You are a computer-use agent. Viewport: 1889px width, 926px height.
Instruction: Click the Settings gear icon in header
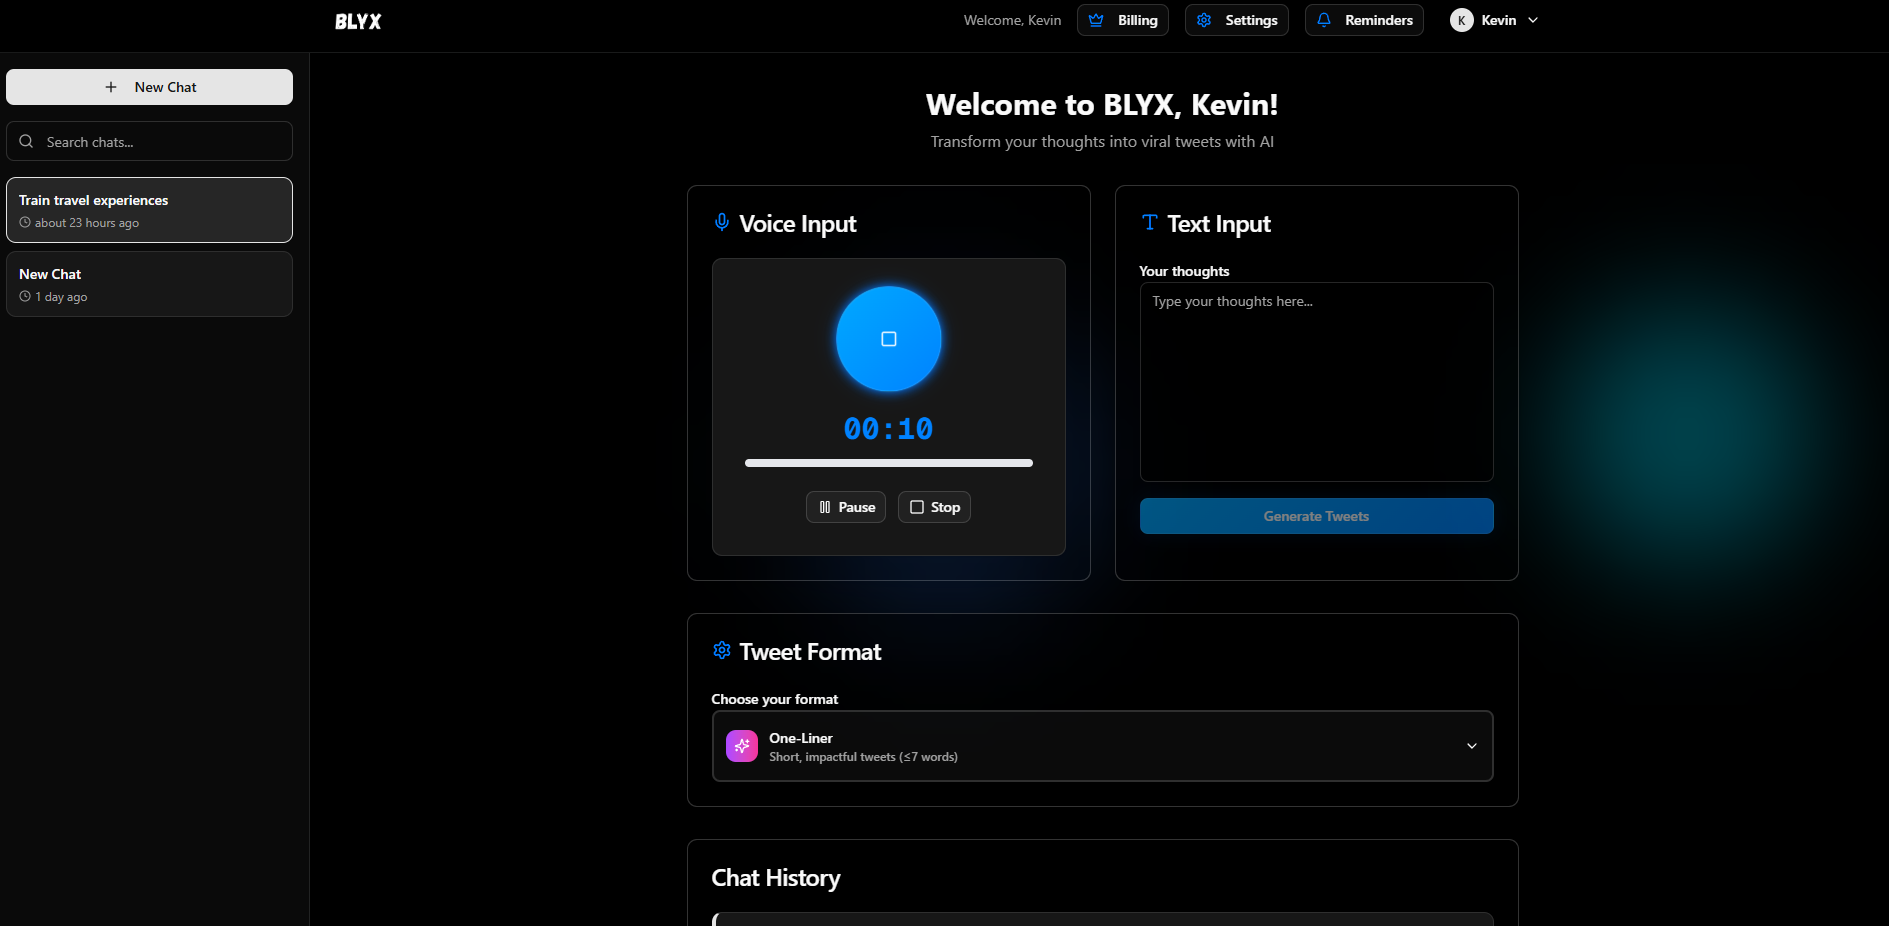pos(1204,20)
